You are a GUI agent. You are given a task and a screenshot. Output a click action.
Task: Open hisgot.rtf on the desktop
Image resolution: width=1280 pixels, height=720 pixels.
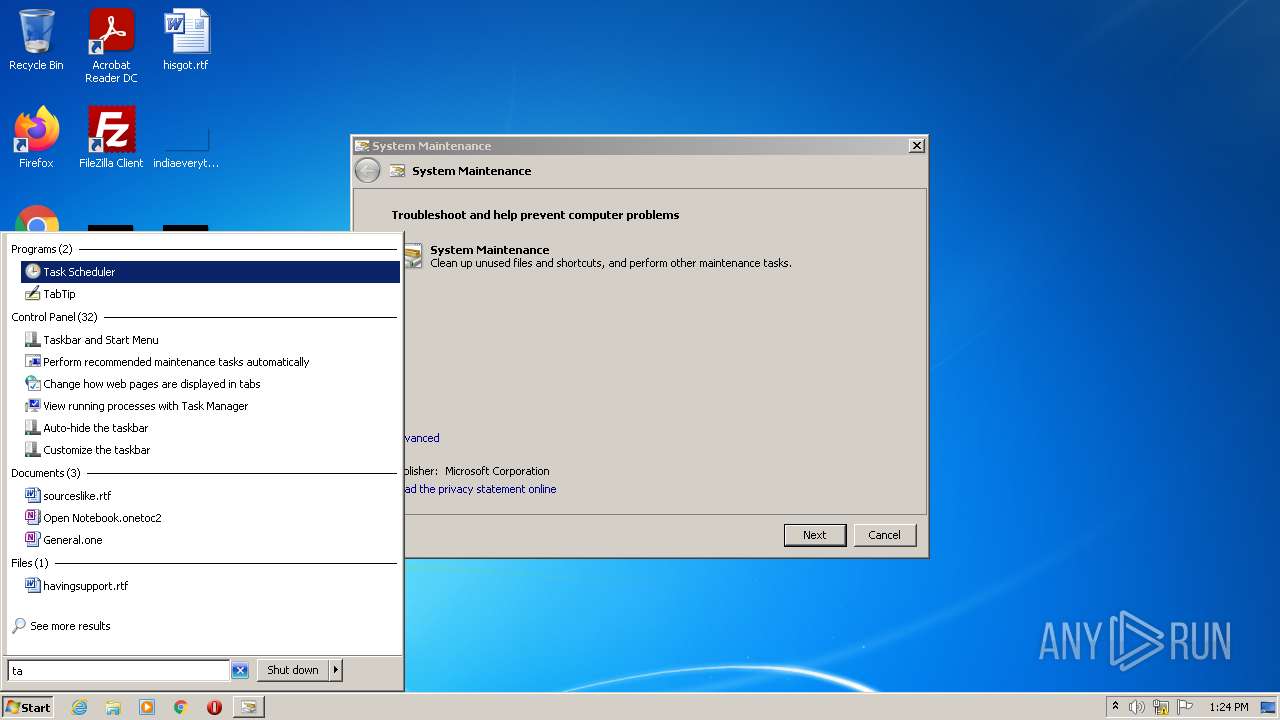(x=186, y=40)
